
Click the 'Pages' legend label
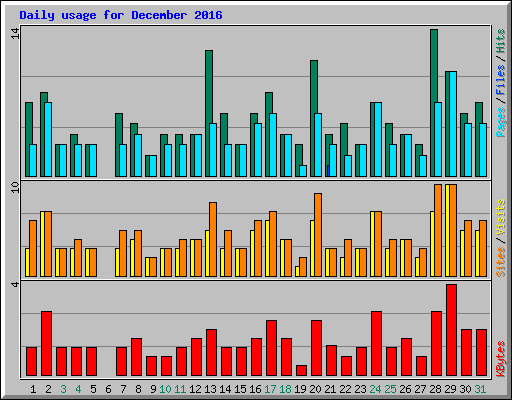click(501, 122)
